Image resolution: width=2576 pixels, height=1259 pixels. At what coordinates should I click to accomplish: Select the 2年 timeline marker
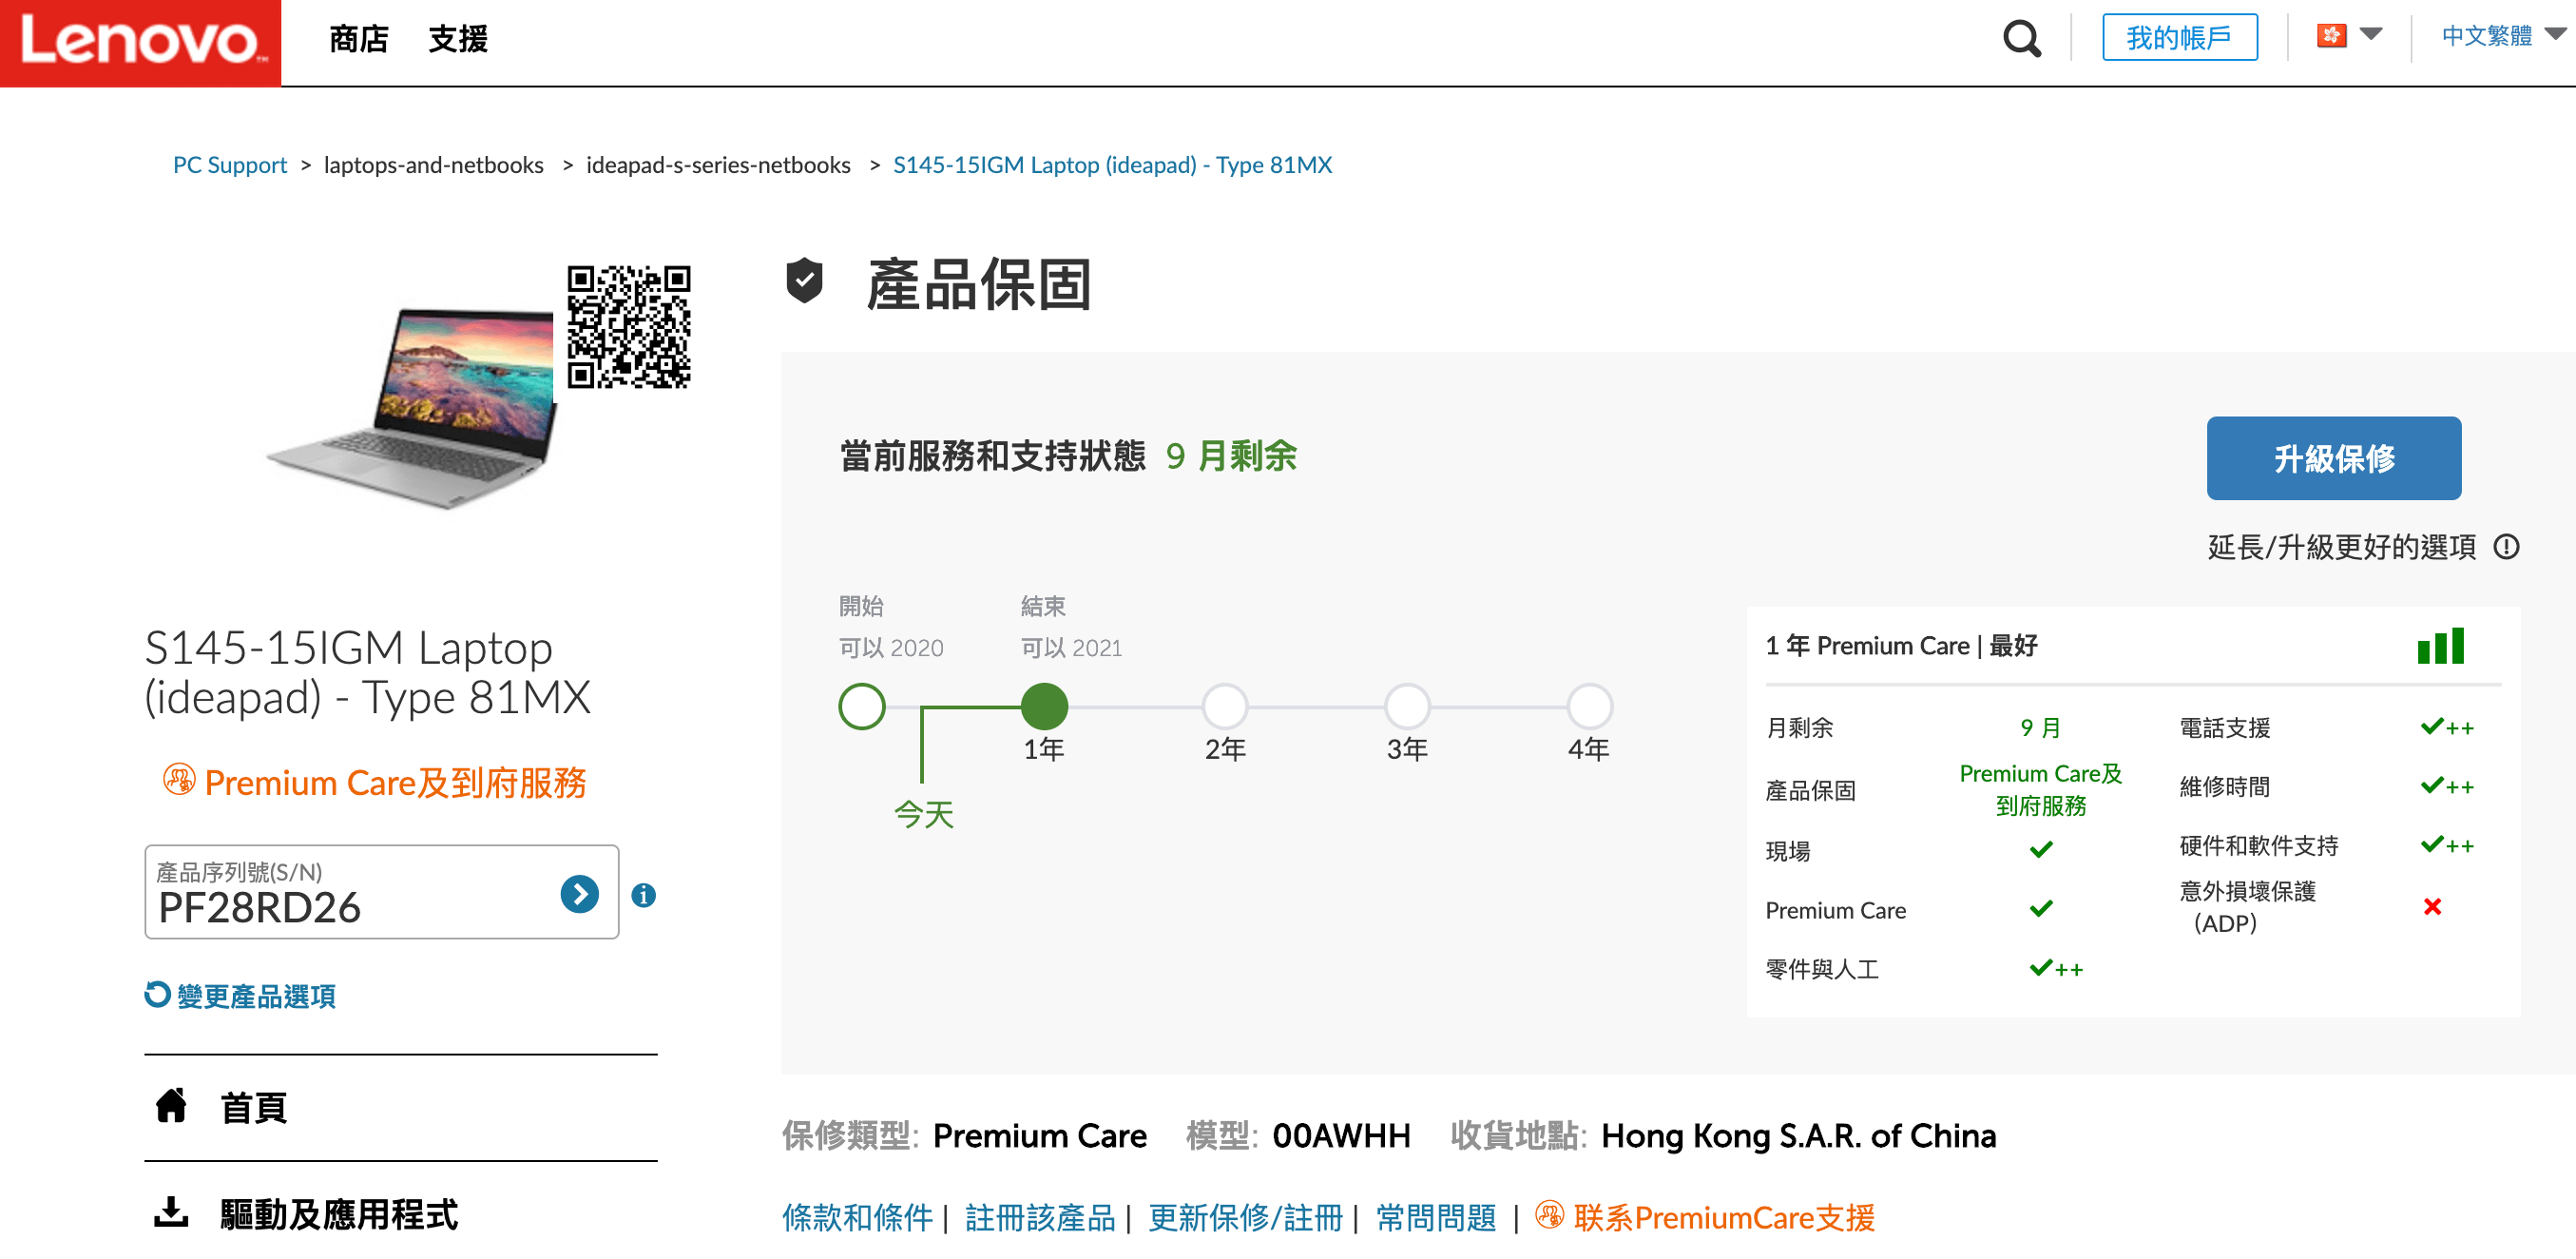click(1224, 706)
